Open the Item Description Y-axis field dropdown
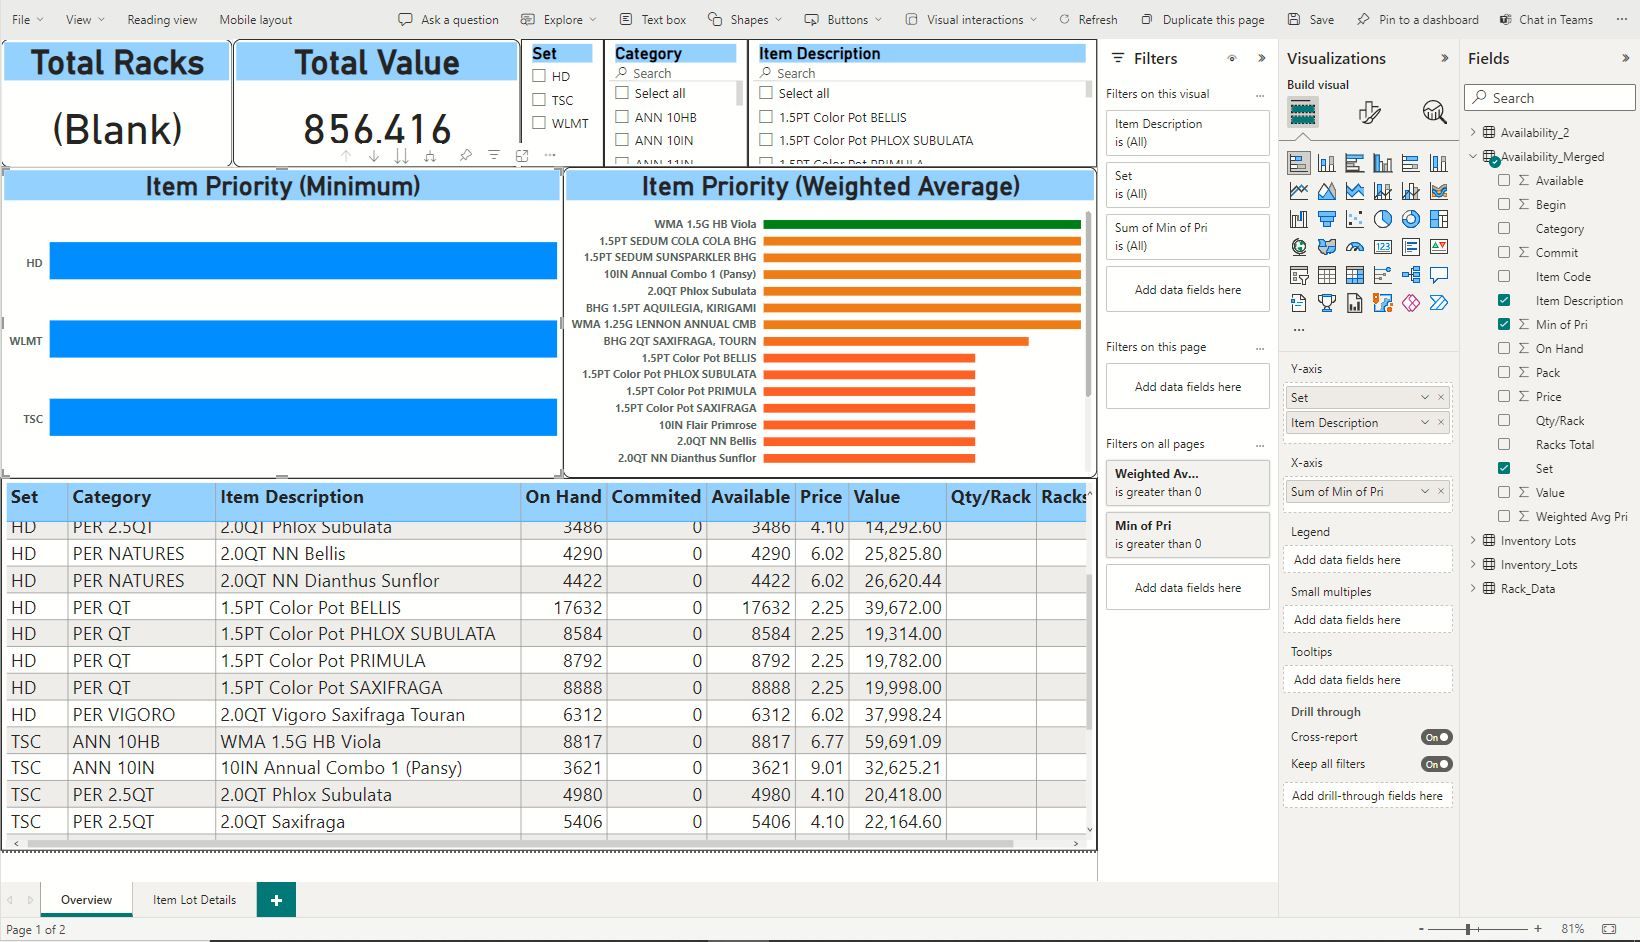Image resolution: width=1640 pixels, height=942 pixels. (x=1425, y=423)
